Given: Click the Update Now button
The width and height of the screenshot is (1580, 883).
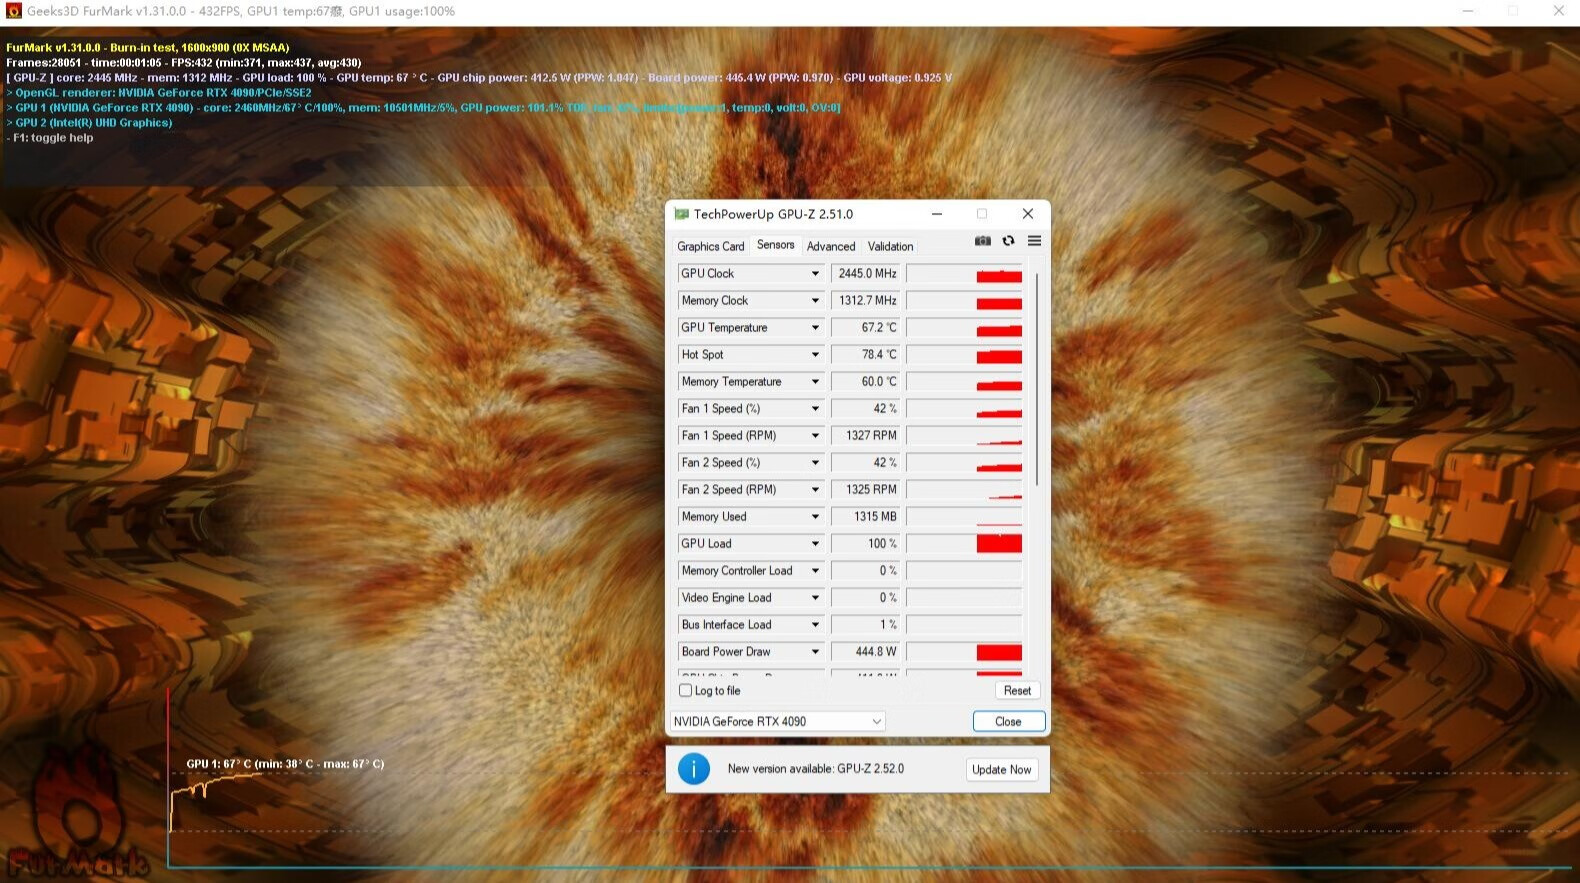Looking at the screenshot, I should click(1001, 769).
